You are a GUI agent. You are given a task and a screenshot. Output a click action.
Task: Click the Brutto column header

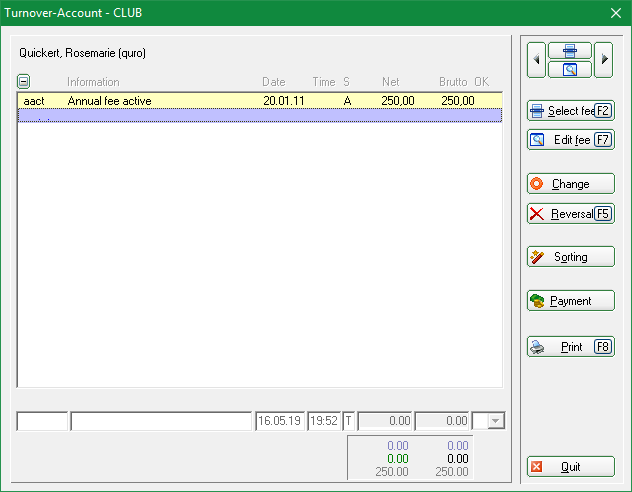[x=453, y=82]
